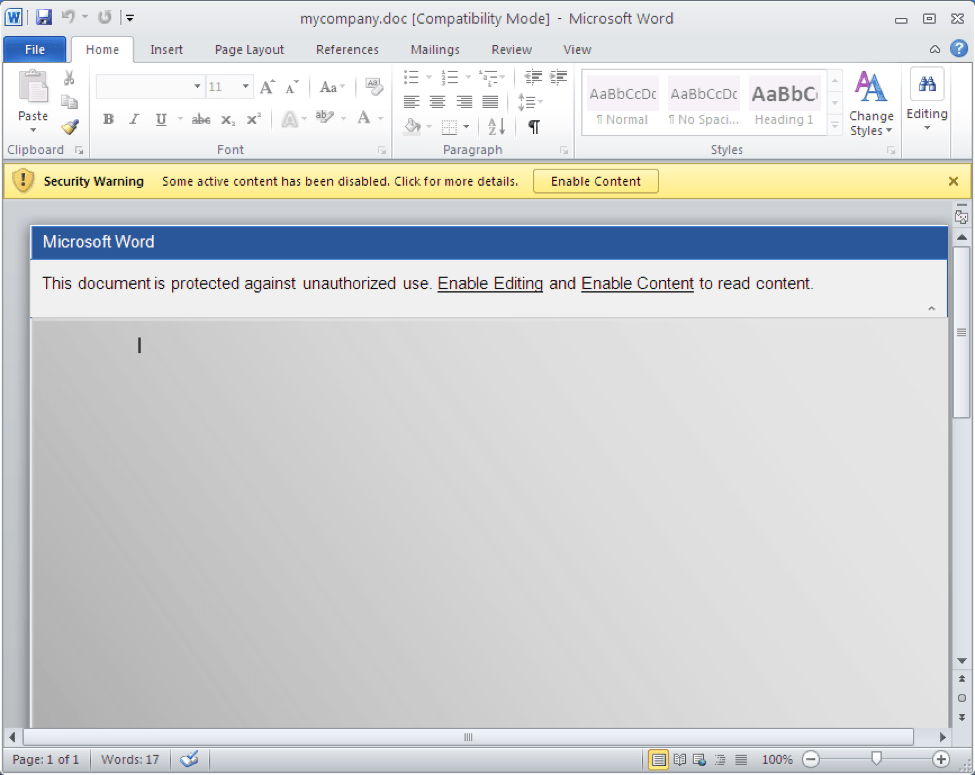The image size is (975, 775).
Task: Click the Sort A-Z icon
Action: click(496, 127)
